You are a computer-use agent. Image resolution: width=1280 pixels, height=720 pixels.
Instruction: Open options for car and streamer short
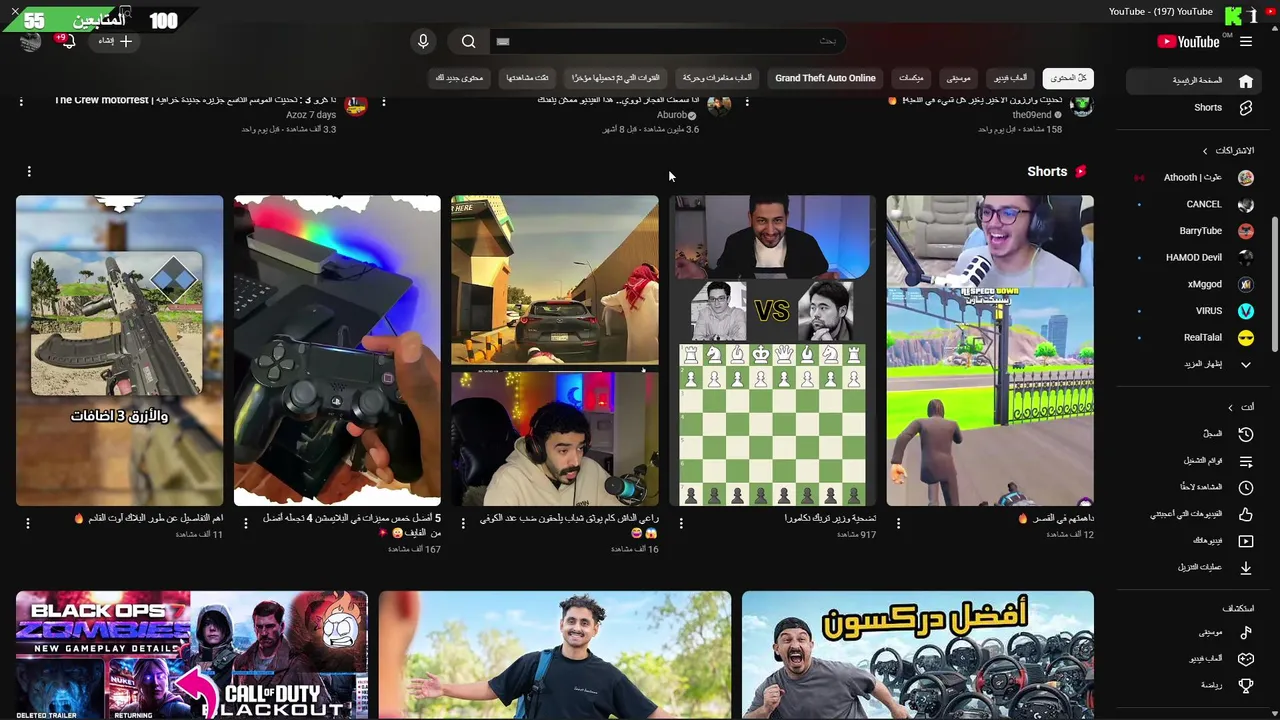coord(463,523)
